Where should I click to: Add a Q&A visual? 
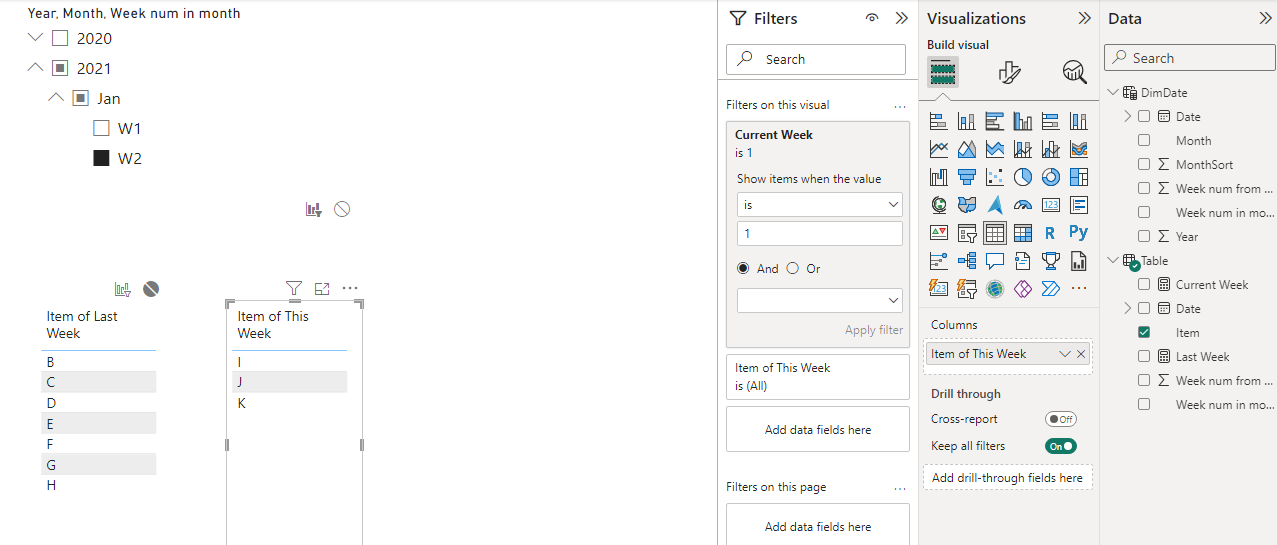pyautogui.click(x=994, y=261)
